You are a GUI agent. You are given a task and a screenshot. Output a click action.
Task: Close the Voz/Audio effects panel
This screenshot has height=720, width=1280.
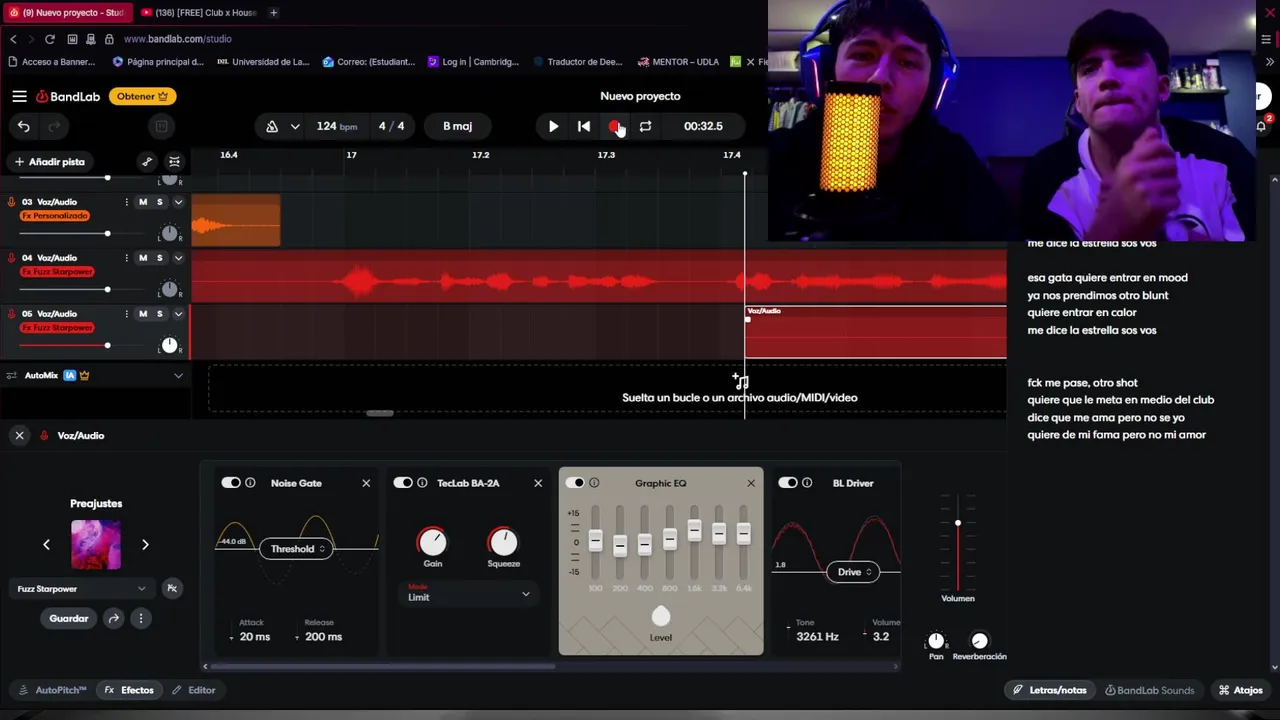pos(19,436)
